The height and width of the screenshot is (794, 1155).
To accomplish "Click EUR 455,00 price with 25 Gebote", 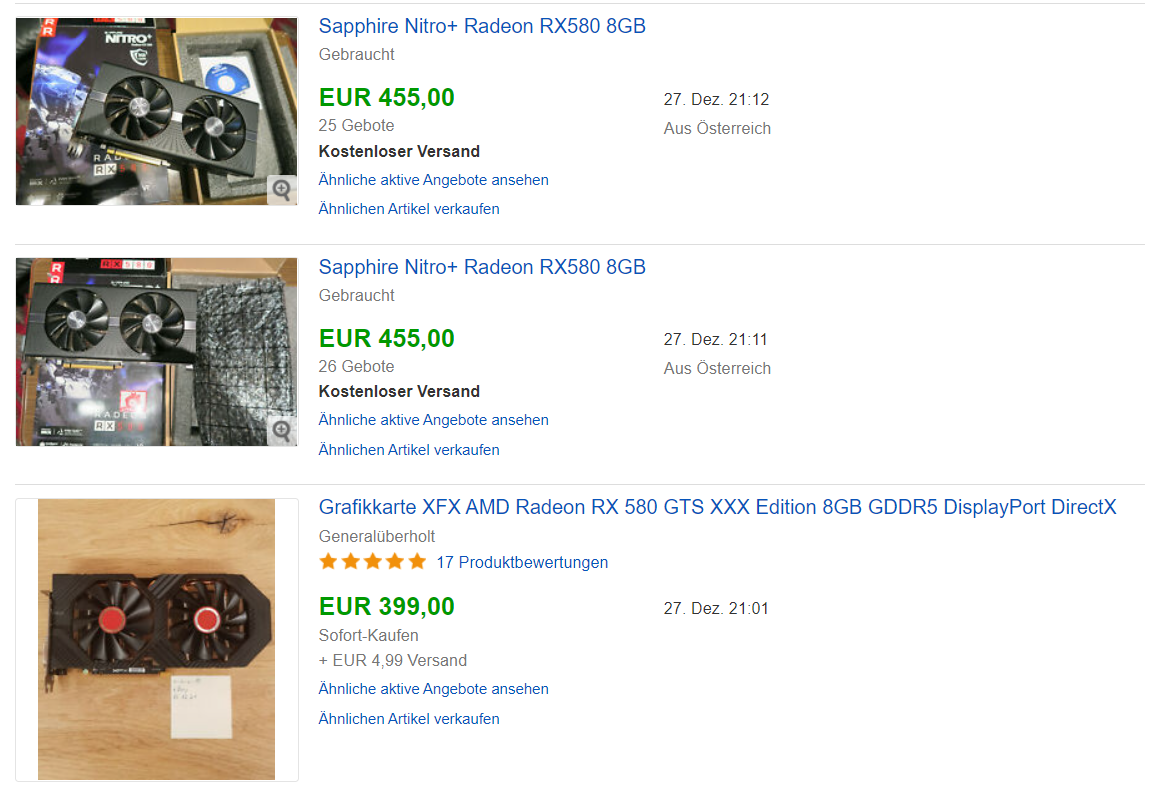I will pyautogui.click(x=387, y=97).
